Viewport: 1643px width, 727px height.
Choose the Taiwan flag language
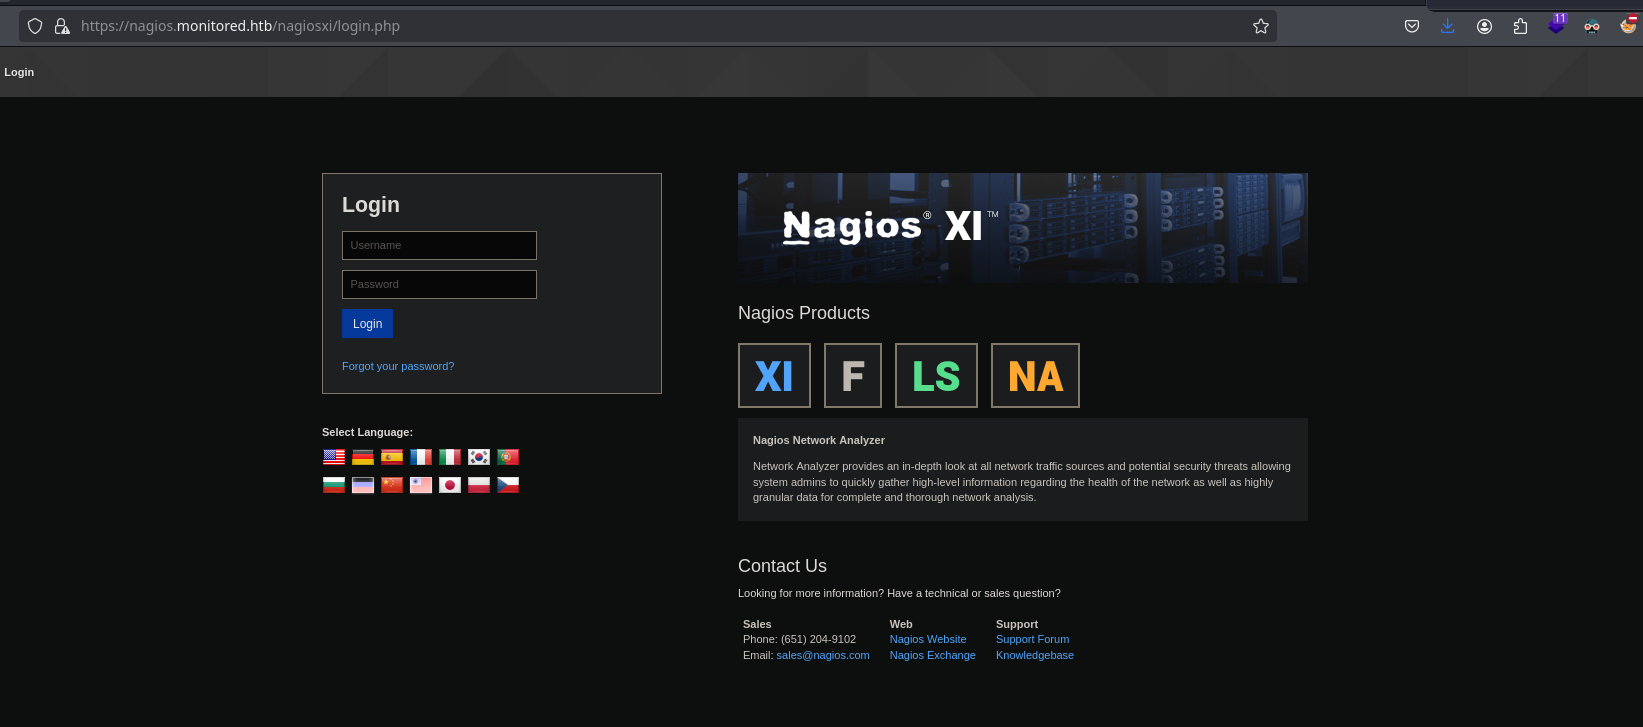pyautogui.click(x=421, y=485)
